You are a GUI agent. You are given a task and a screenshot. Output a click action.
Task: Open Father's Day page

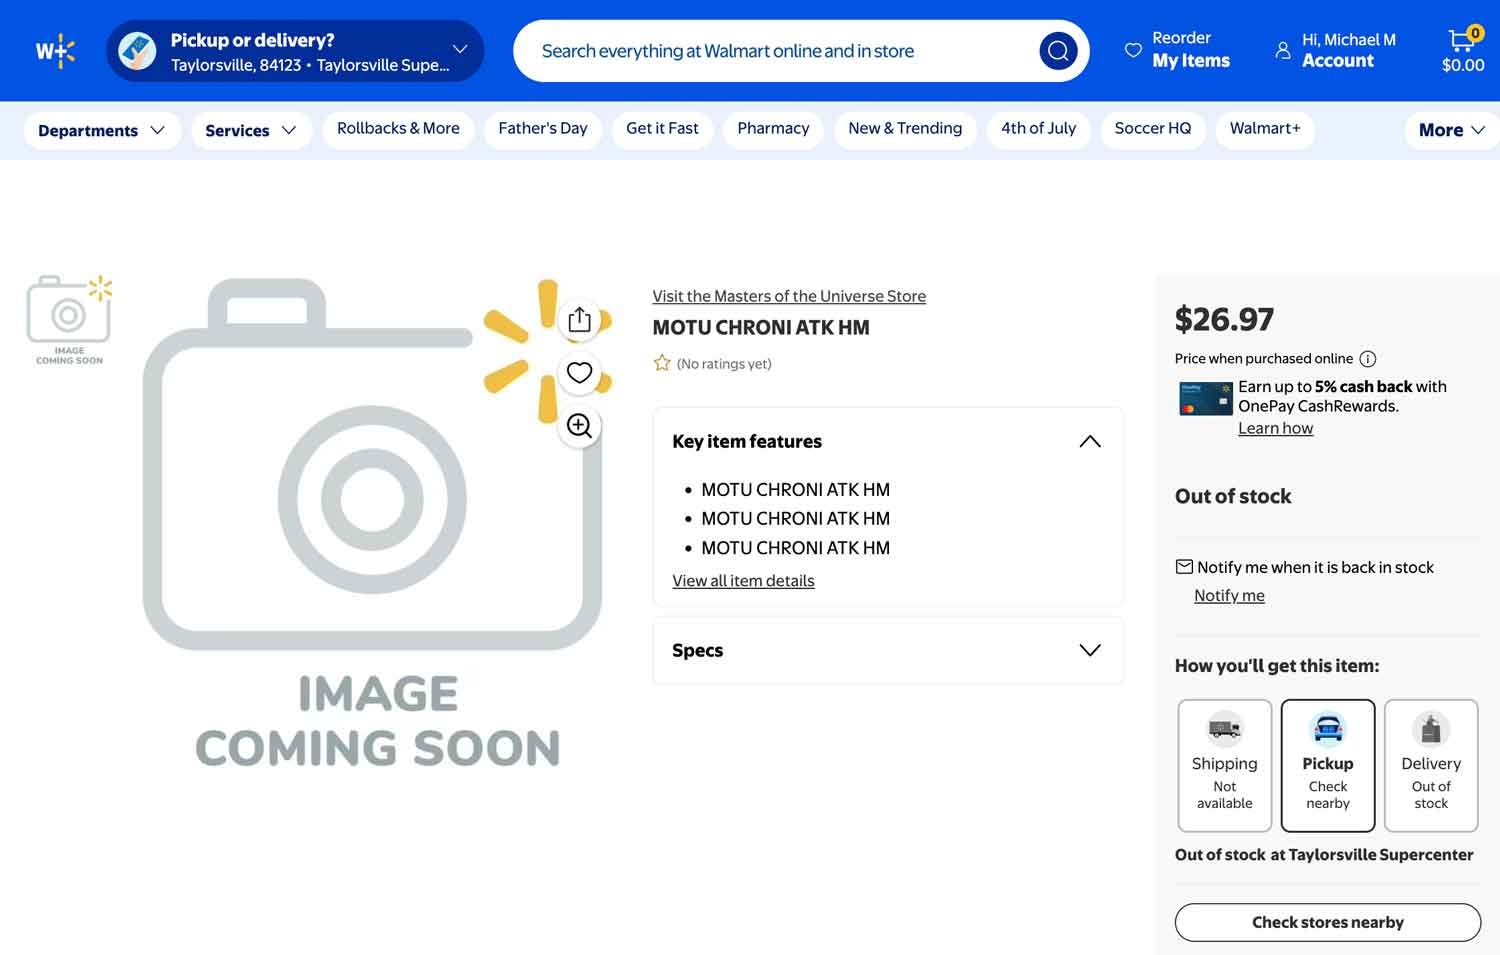[x=543, y=129]
